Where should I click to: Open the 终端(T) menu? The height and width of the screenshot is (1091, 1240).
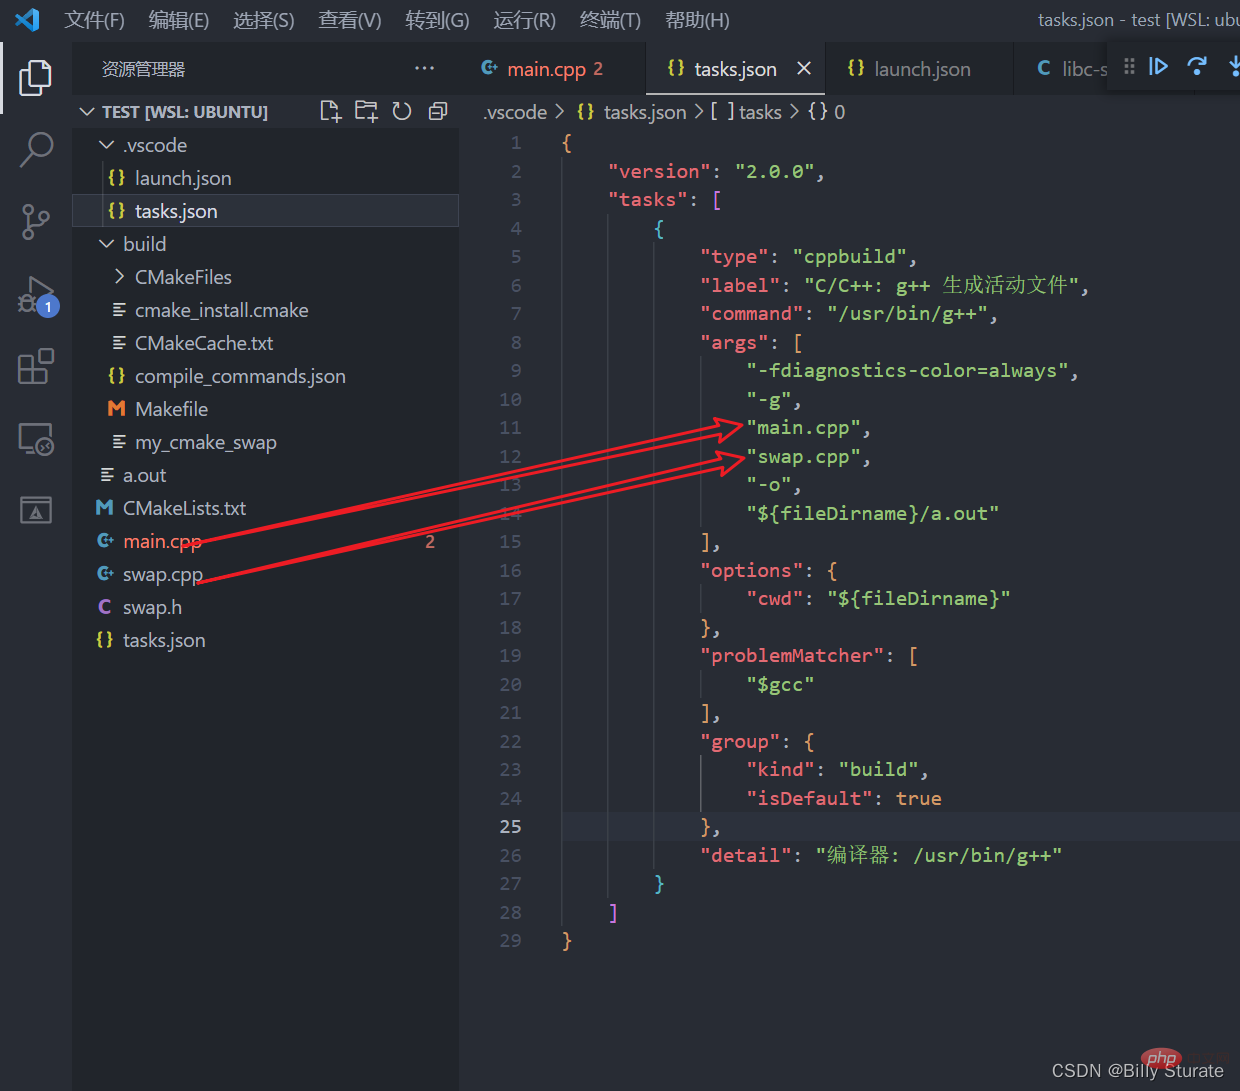610,20
